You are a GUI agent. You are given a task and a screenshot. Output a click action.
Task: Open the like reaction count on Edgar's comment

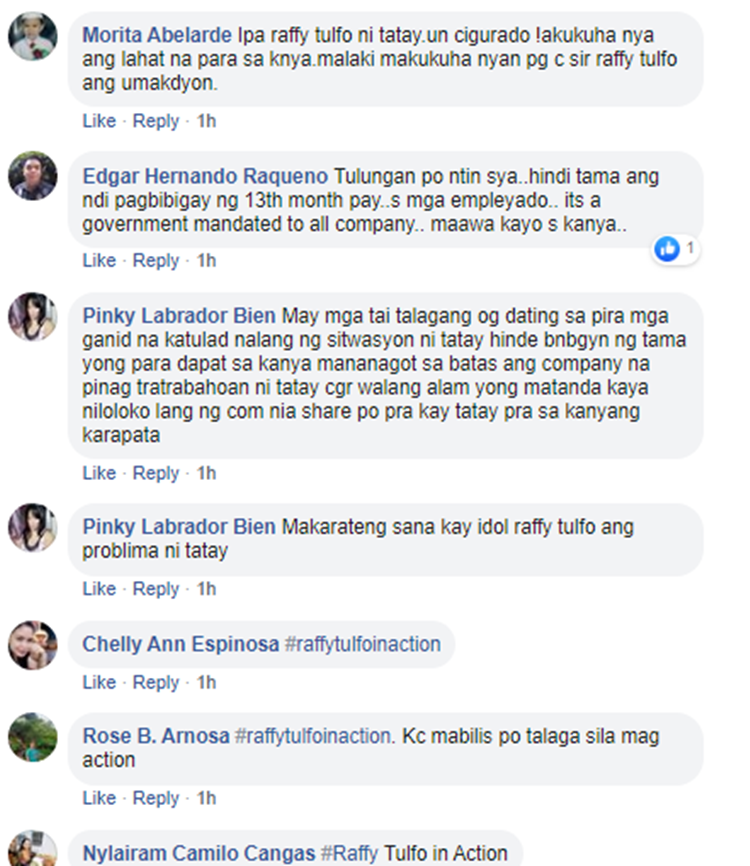[x=675, y=249]
